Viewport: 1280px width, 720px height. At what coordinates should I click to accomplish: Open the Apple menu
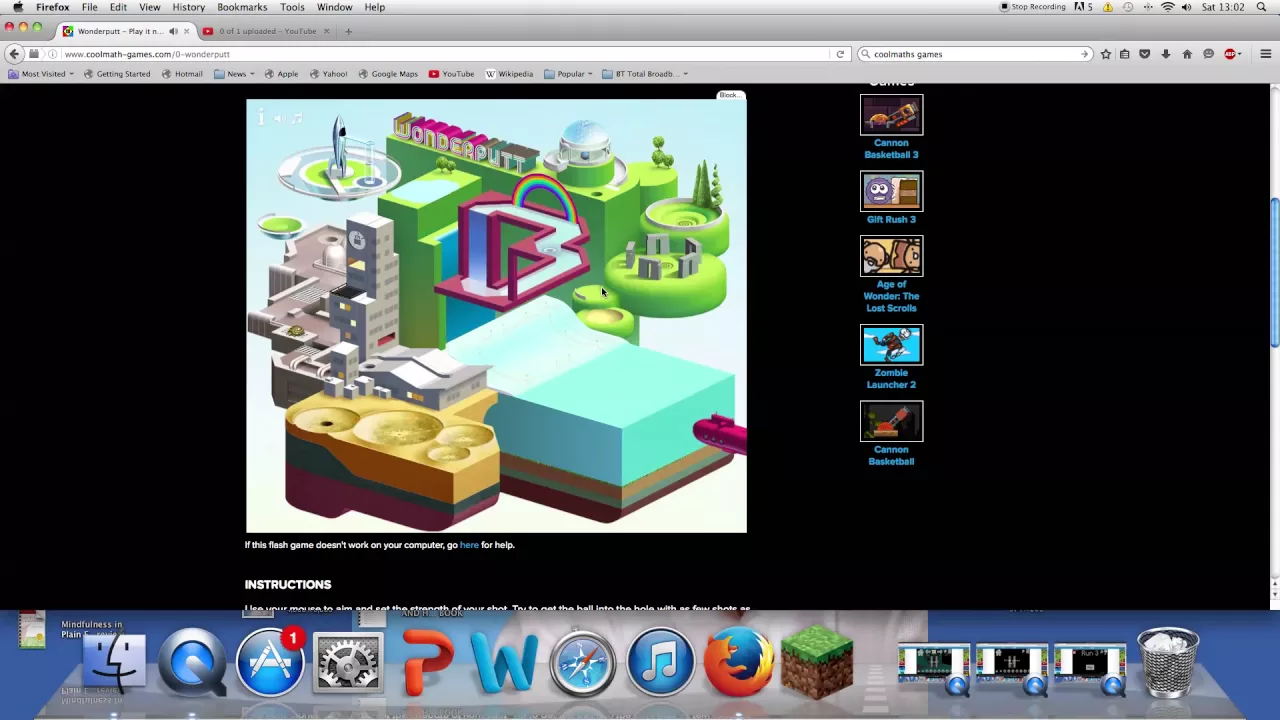pos(17,7)
